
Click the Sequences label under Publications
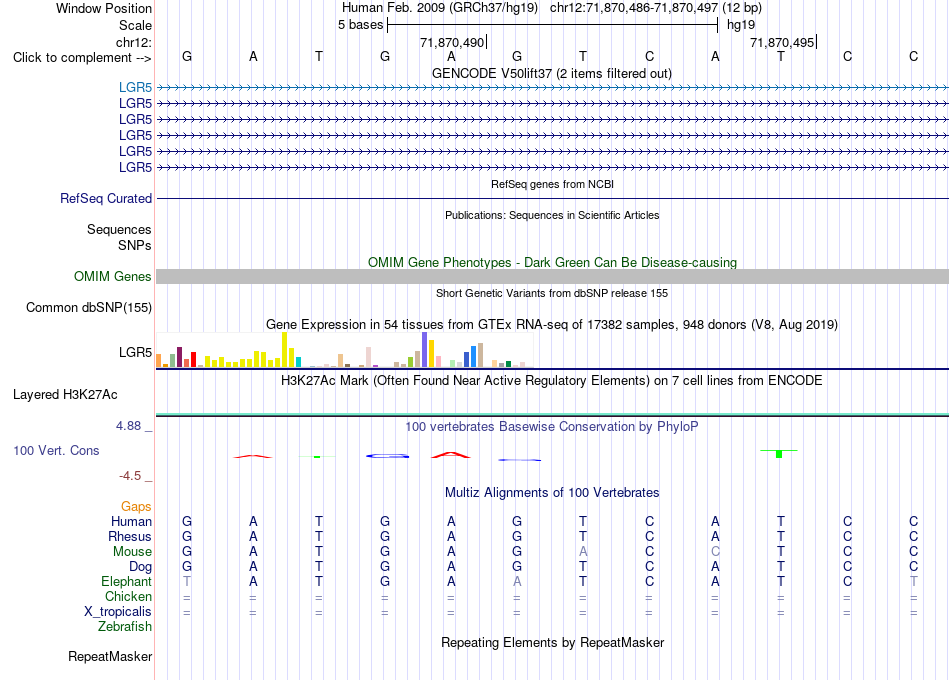119,230
